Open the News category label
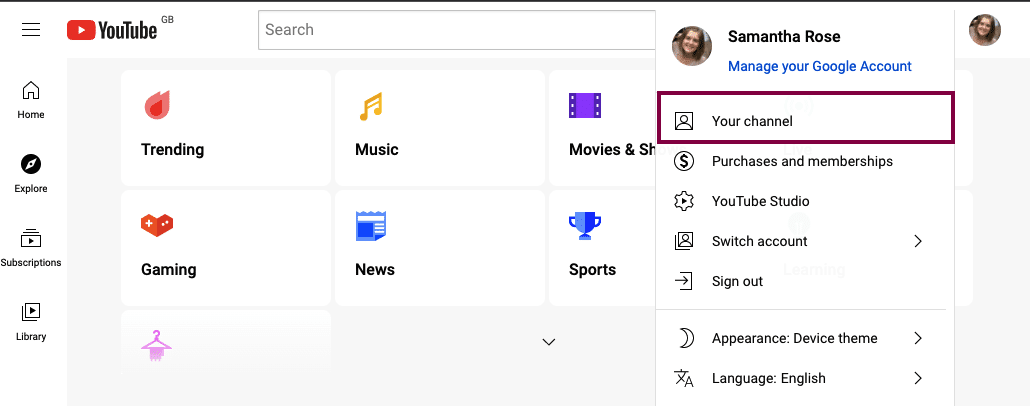This screenshot has height=406, width=1030. [x=374, y=269]
